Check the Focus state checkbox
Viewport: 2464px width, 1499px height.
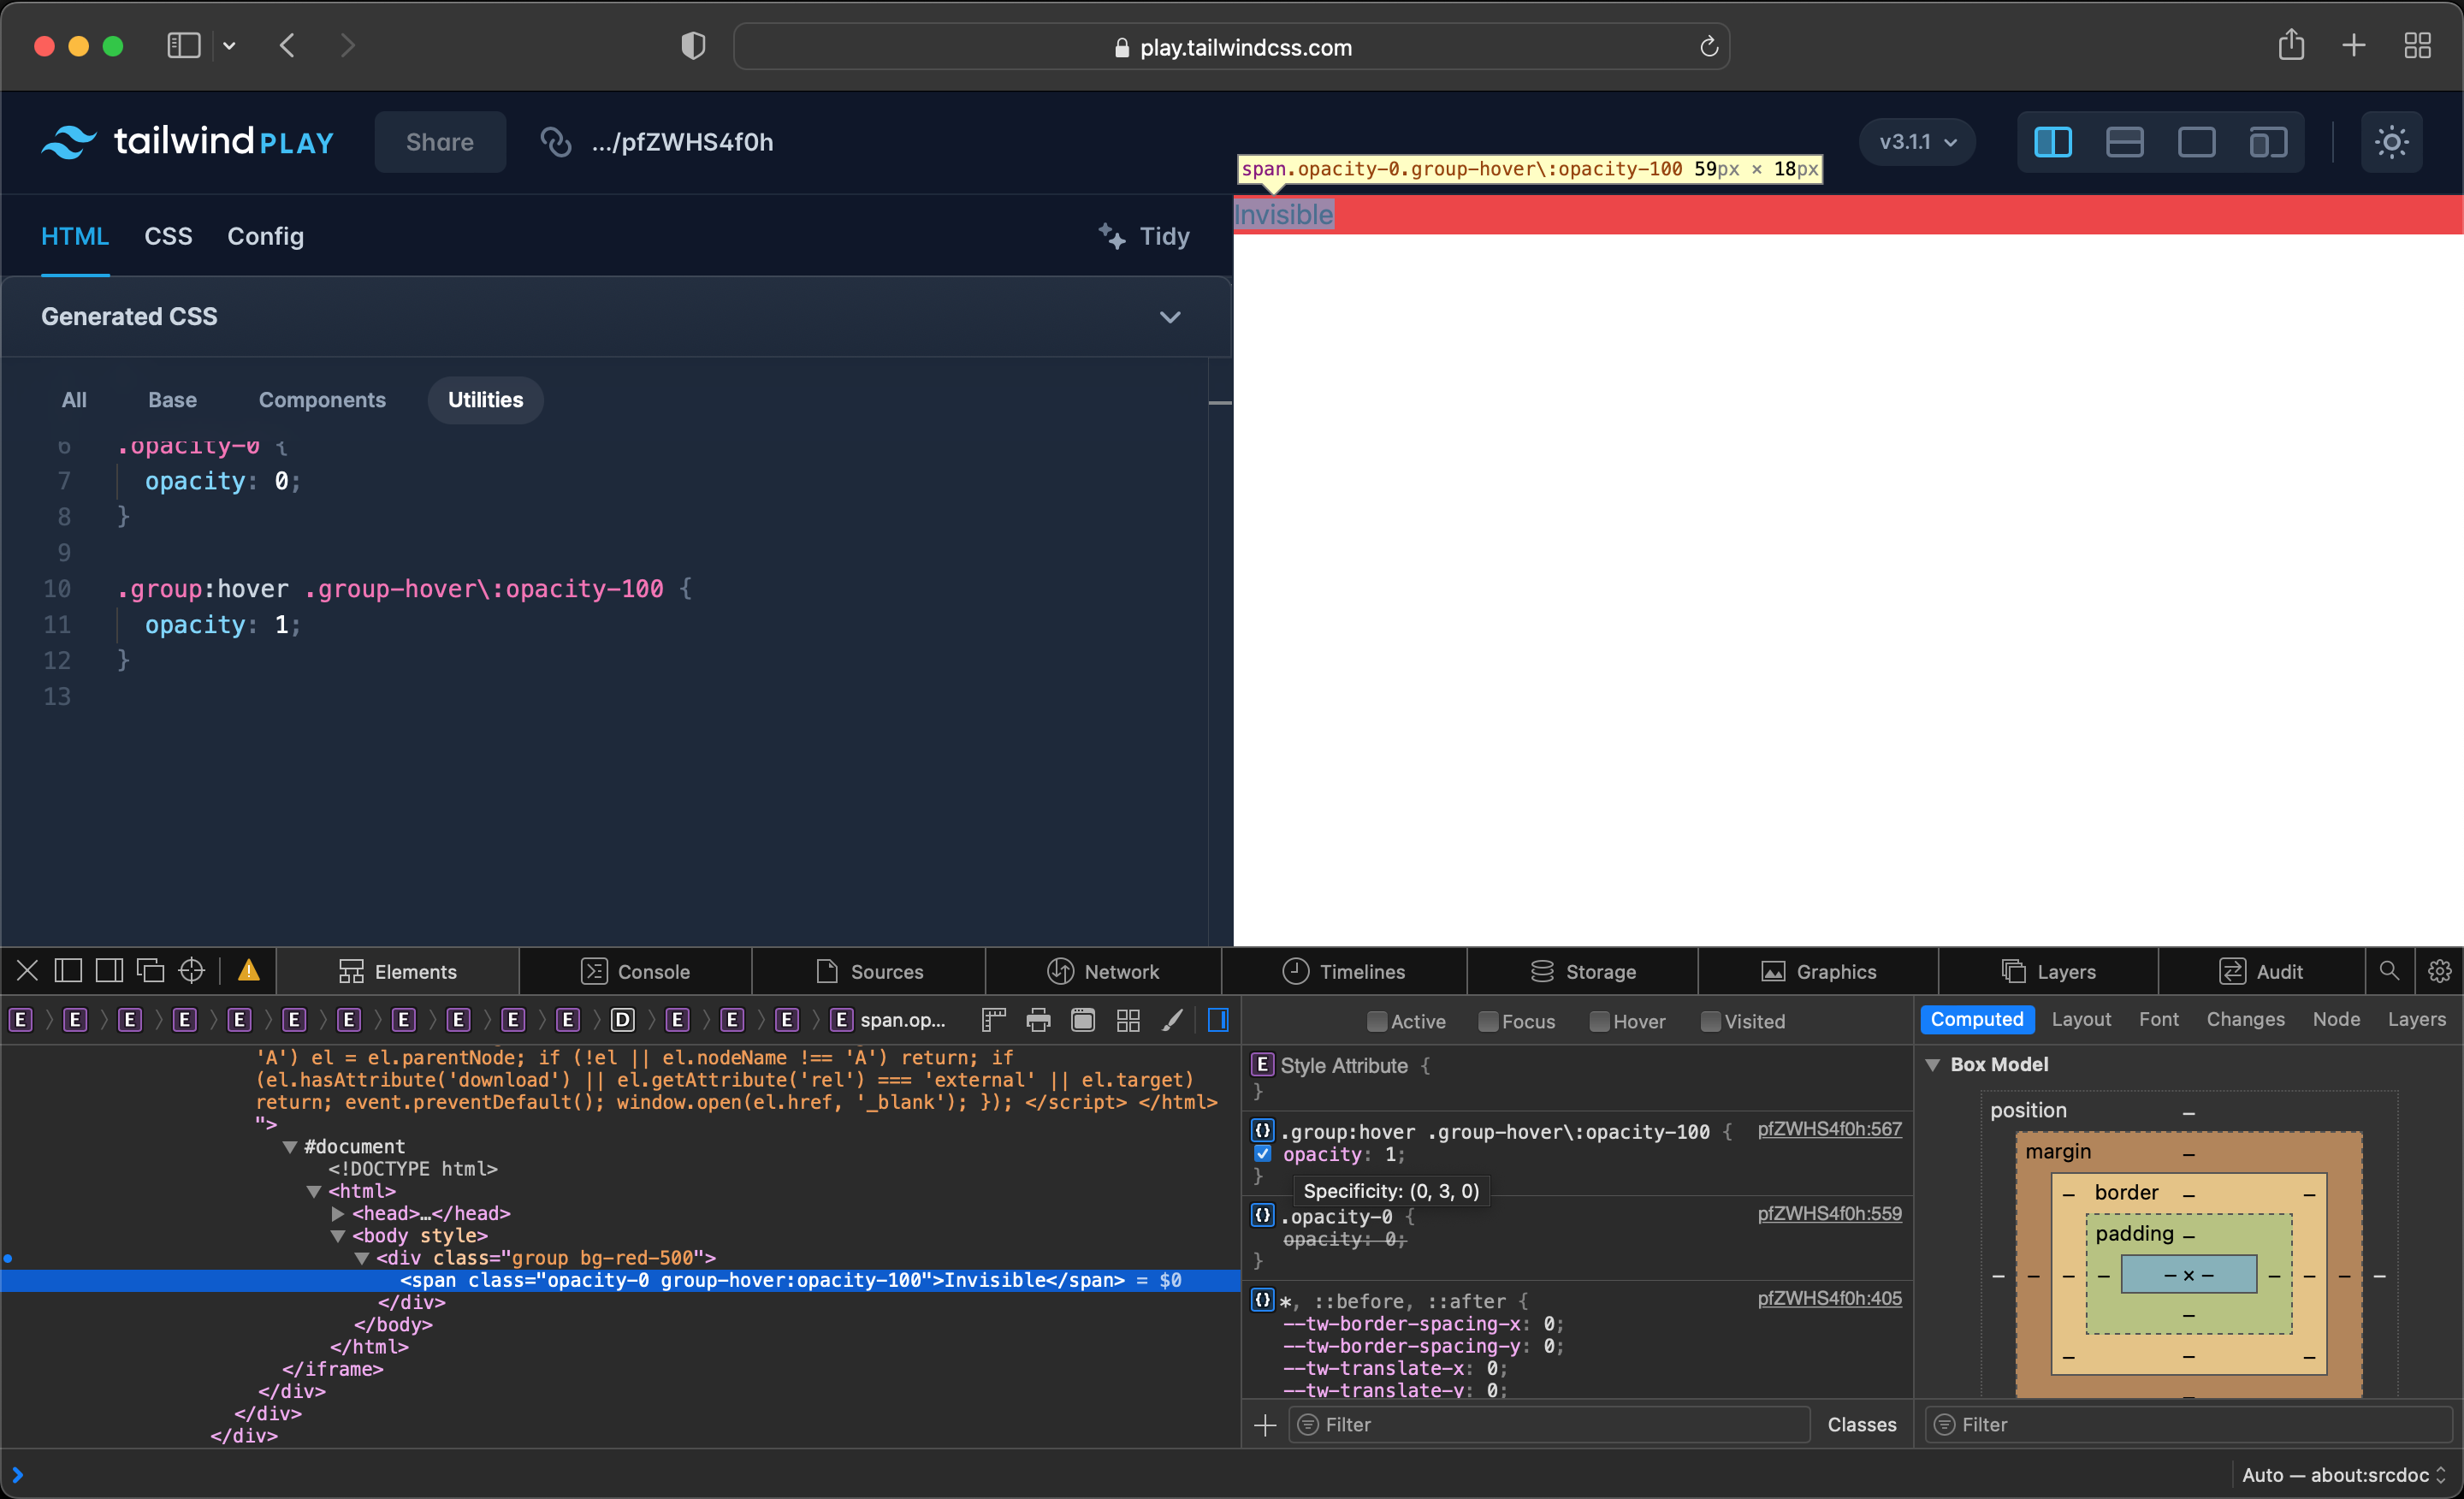[1487, 1021]
